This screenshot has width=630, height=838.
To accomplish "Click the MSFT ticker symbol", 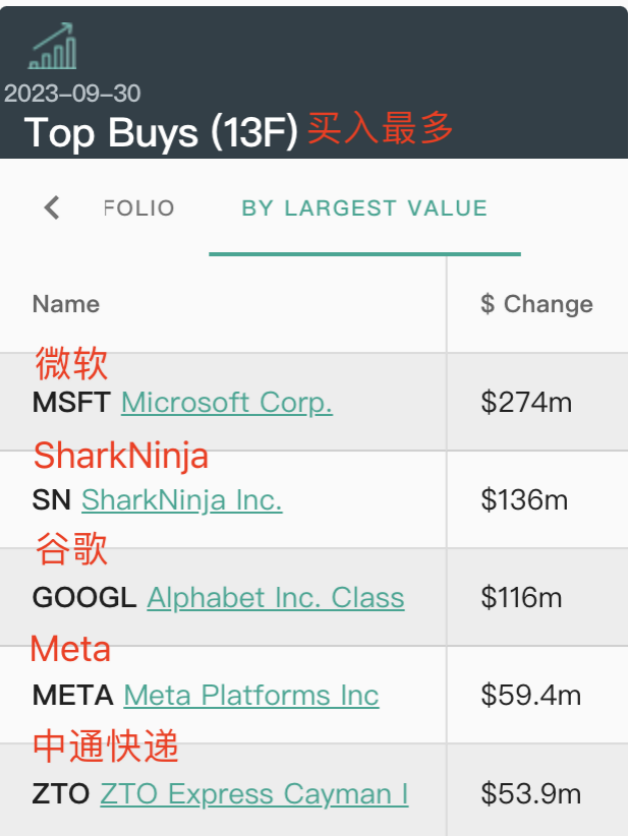I will 72,402.
